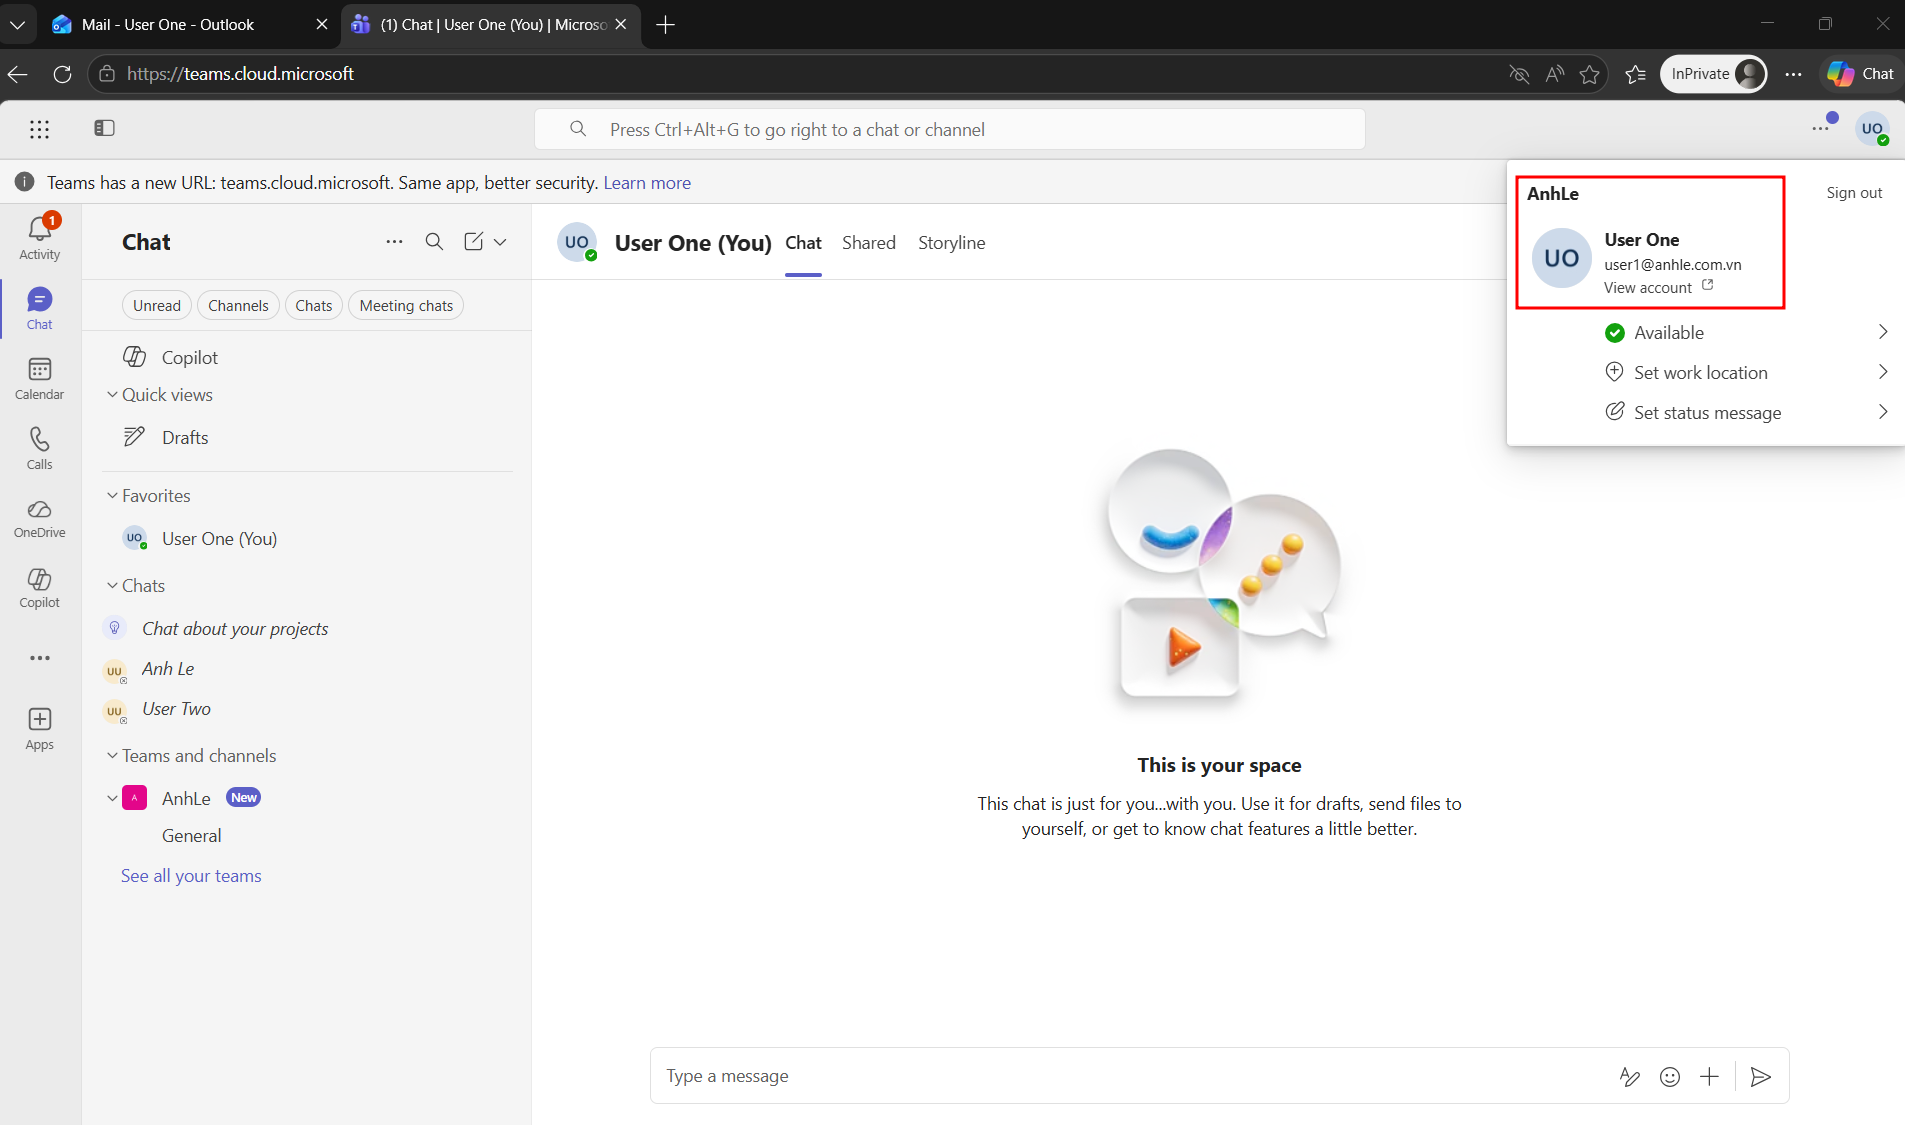Open Settings and more ellipsis in header

pyautogui.click(x=1821, y=128)
